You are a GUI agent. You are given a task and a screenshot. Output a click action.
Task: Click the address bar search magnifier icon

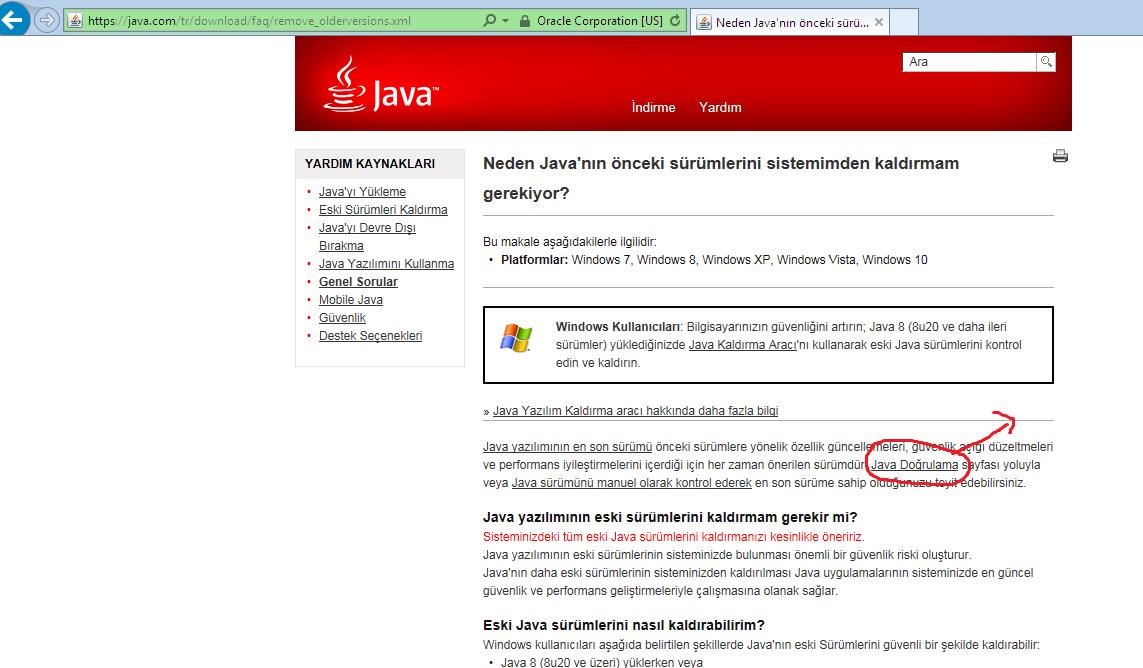489,21
